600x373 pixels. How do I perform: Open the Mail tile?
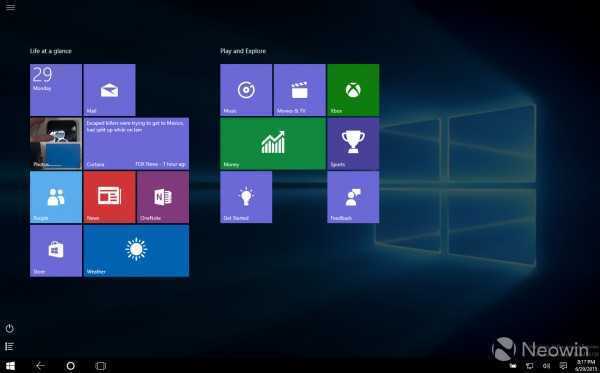(x=109, y=90)
